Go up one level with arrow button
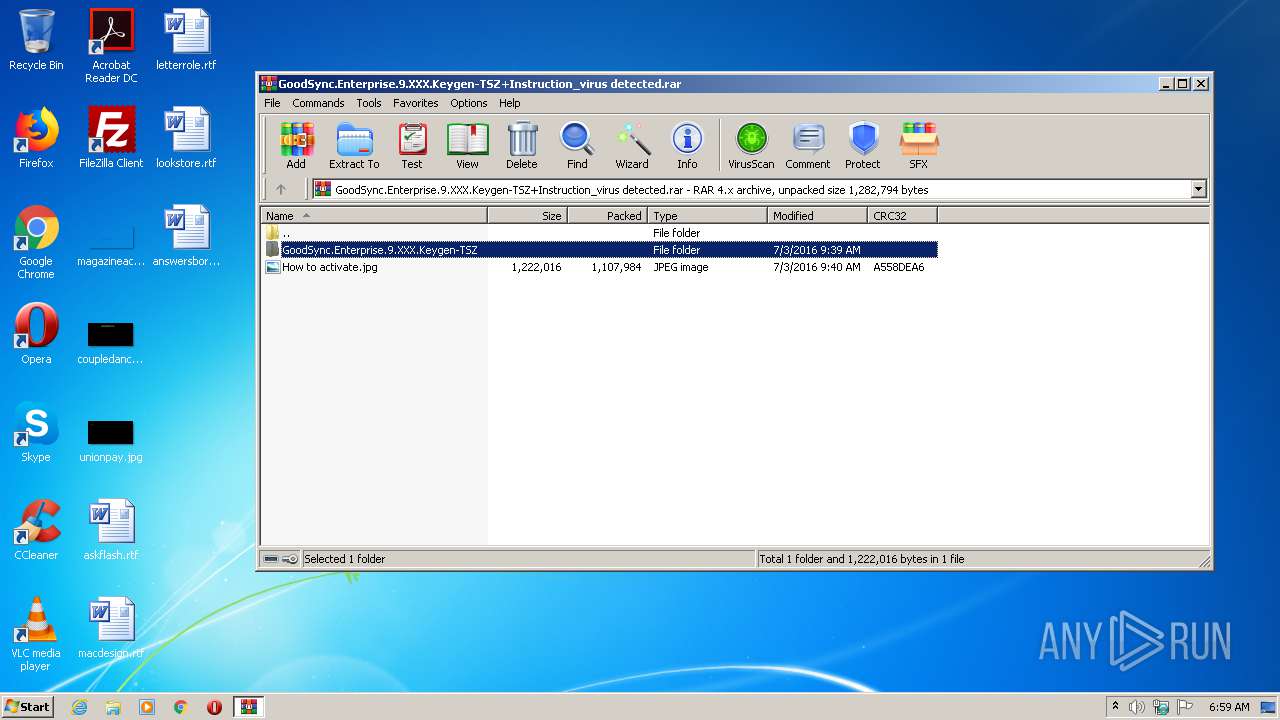The width and height of the screenshot is (1280, 720). coord(281,189)
